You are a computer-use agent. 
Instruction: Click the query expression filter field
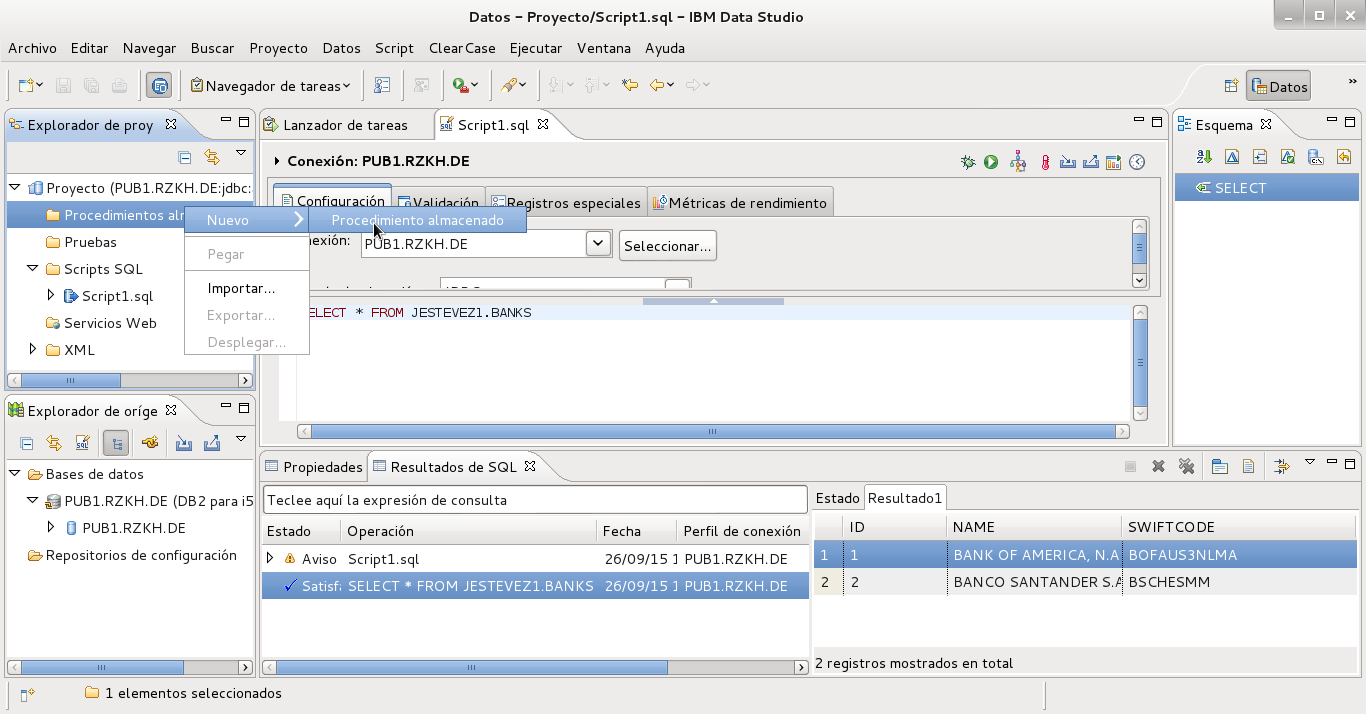pos(535,500)
